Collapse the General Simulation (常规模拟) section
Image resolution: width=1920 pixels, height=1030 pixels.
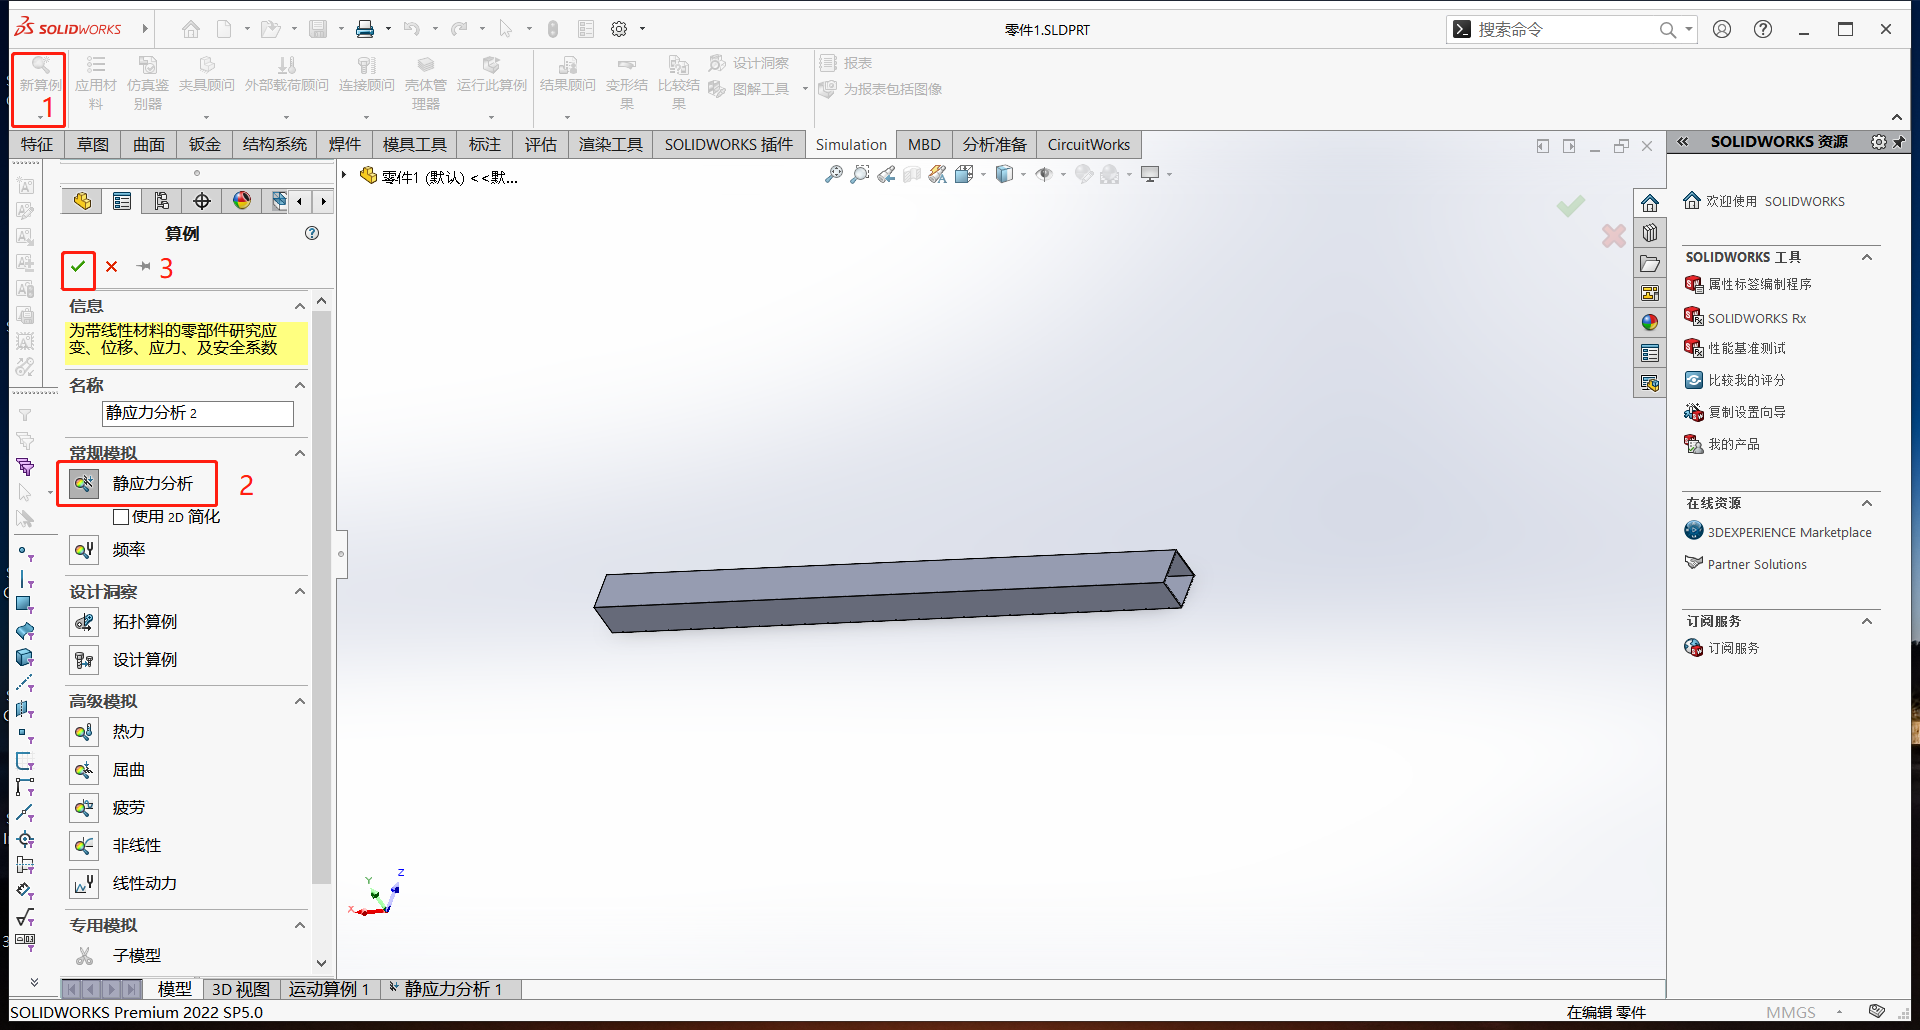(x=299, y=453)
